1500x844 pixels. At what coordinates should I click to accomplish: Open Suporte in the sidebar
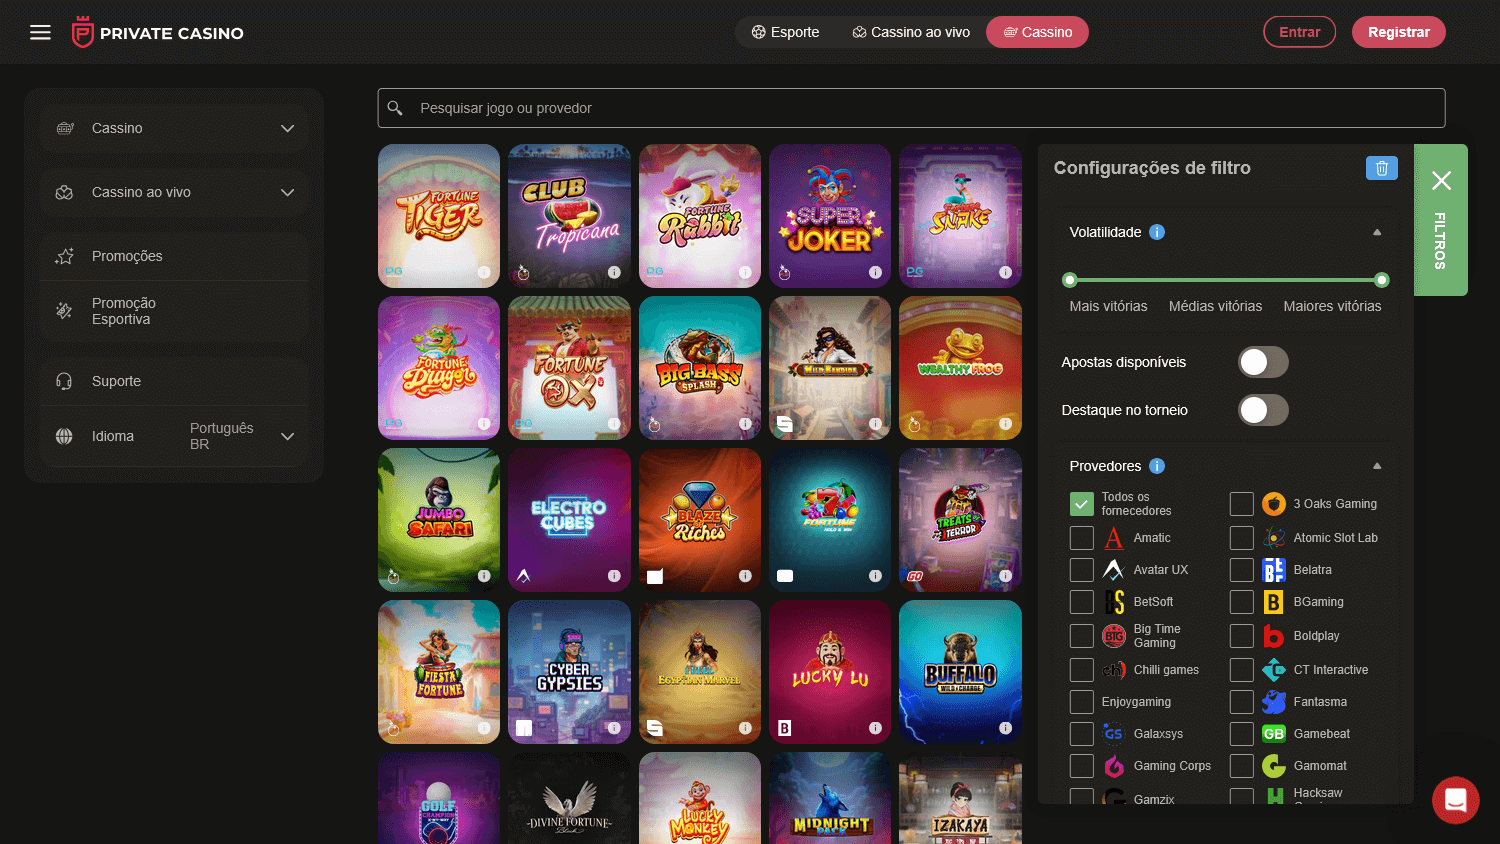pyautogui.click(x=174, y=381)
